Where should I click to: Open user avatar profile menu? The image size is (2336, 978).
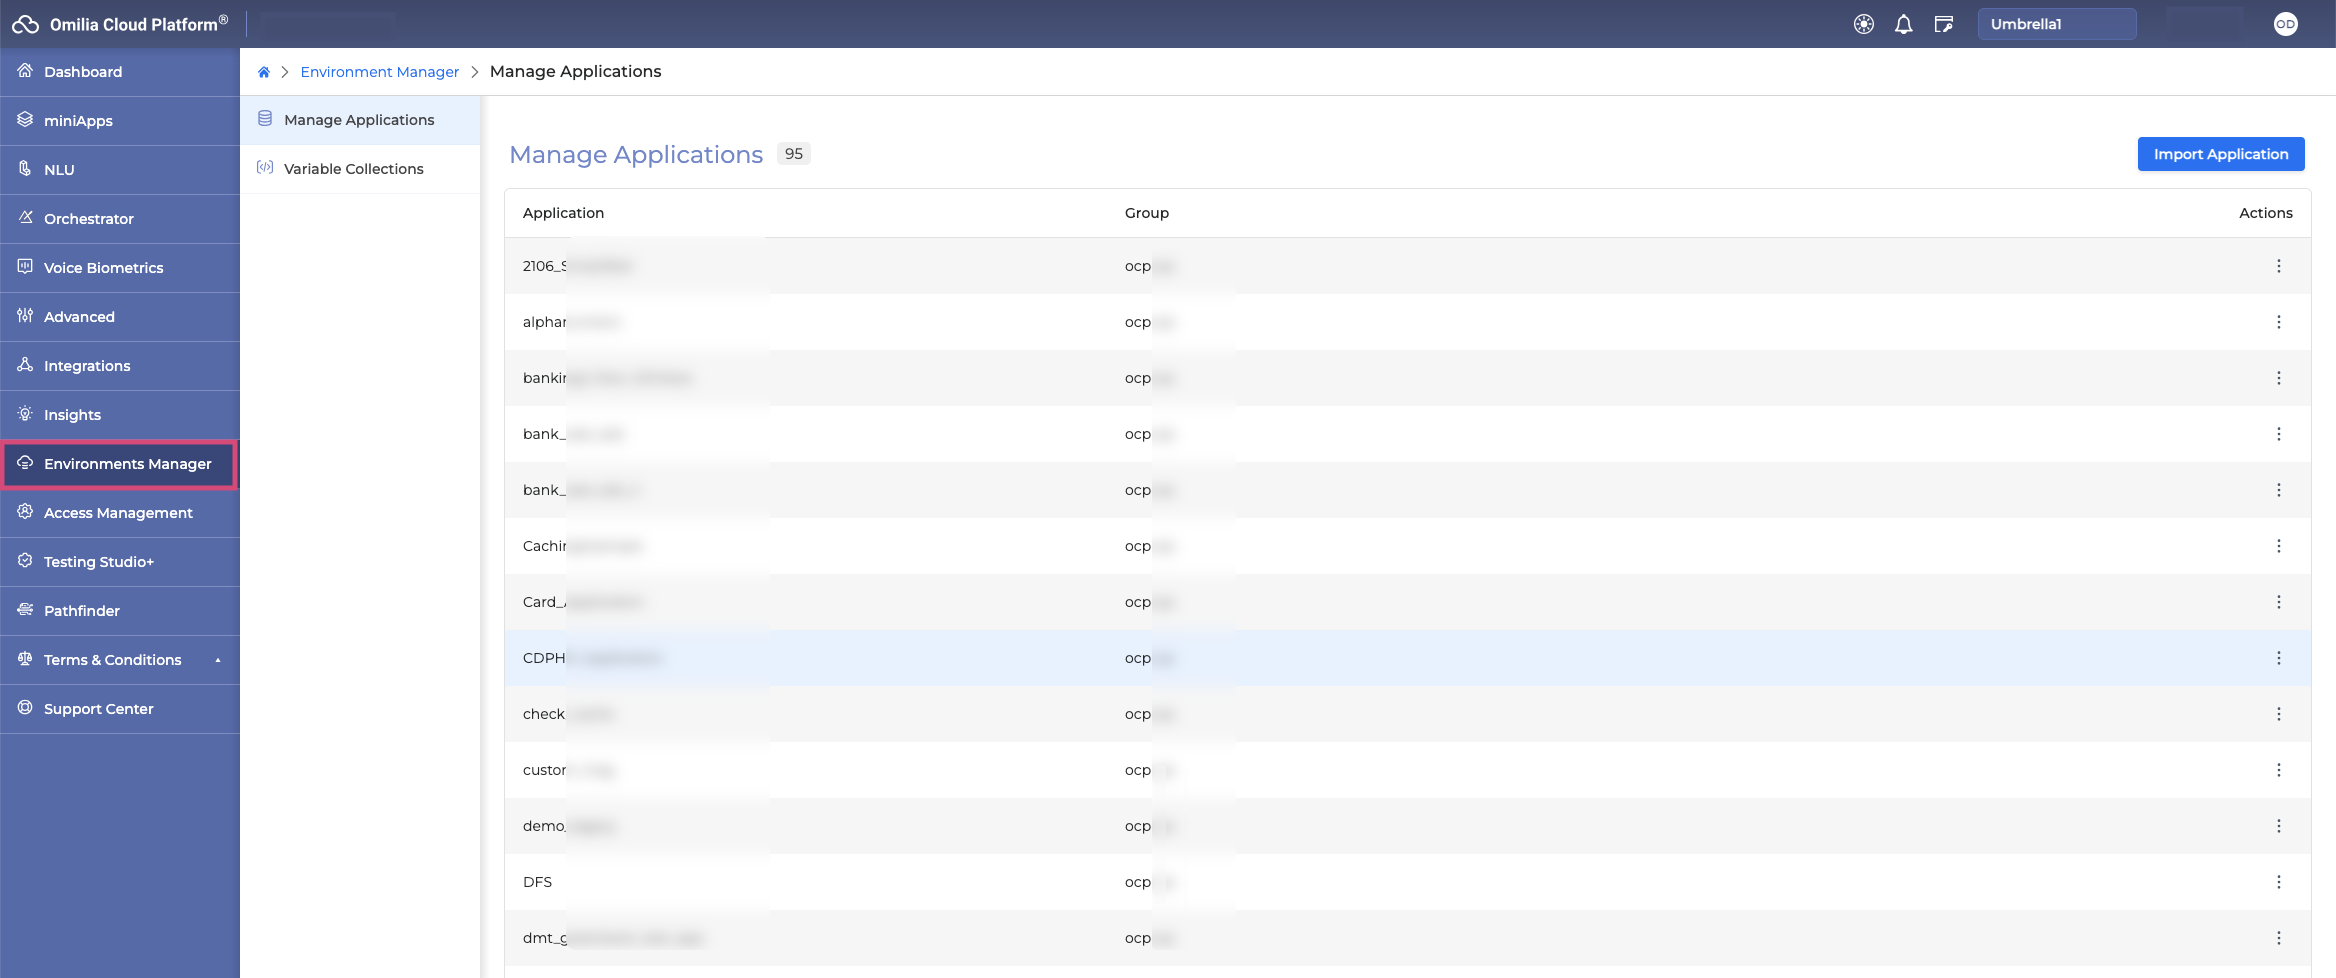tap(2285, 24)
